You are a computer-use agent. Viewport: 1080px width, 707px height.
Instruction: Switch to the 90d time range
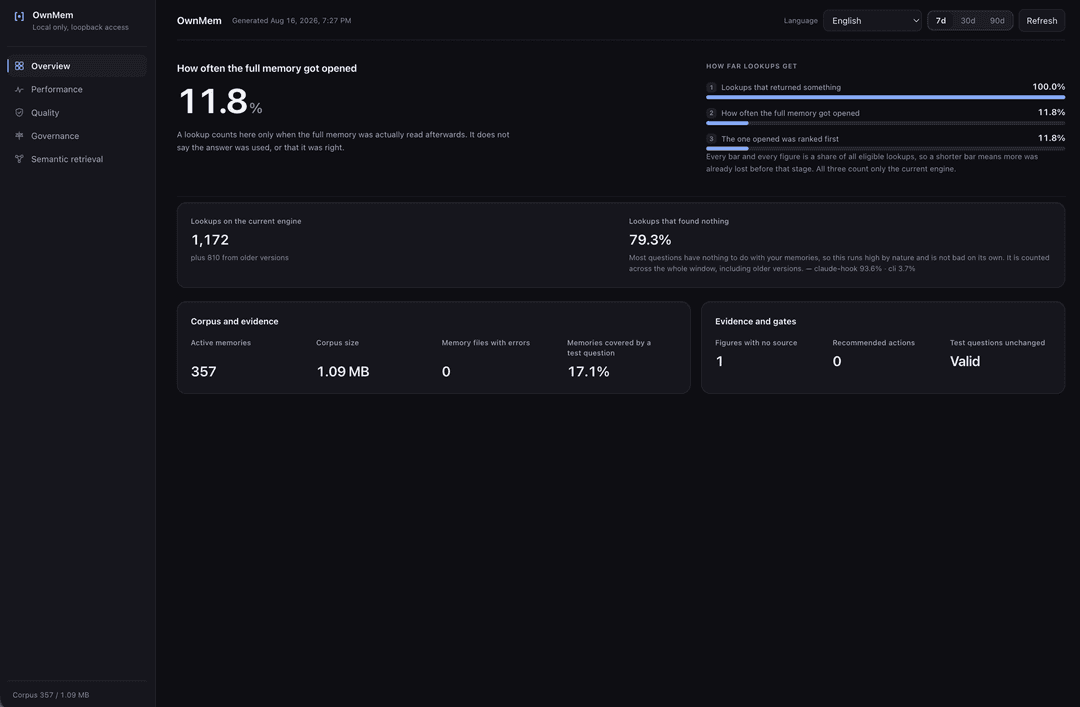coord(997,21)
